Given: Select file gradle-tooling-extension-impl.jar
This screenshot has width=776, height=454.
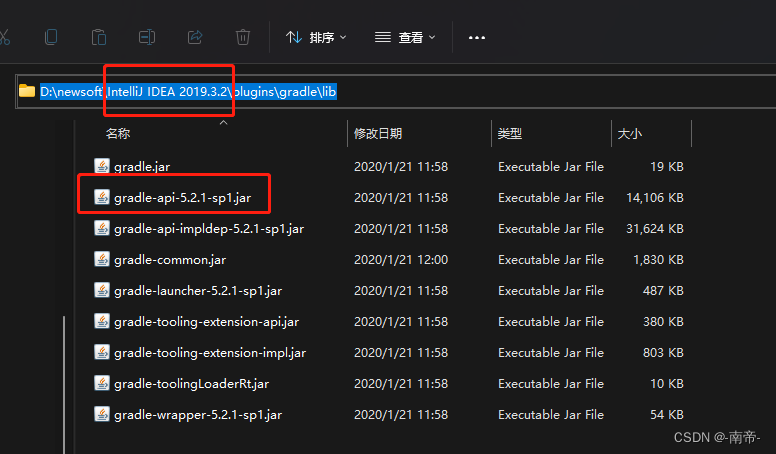Looking at the screenshot, I should tap(210, 353).
